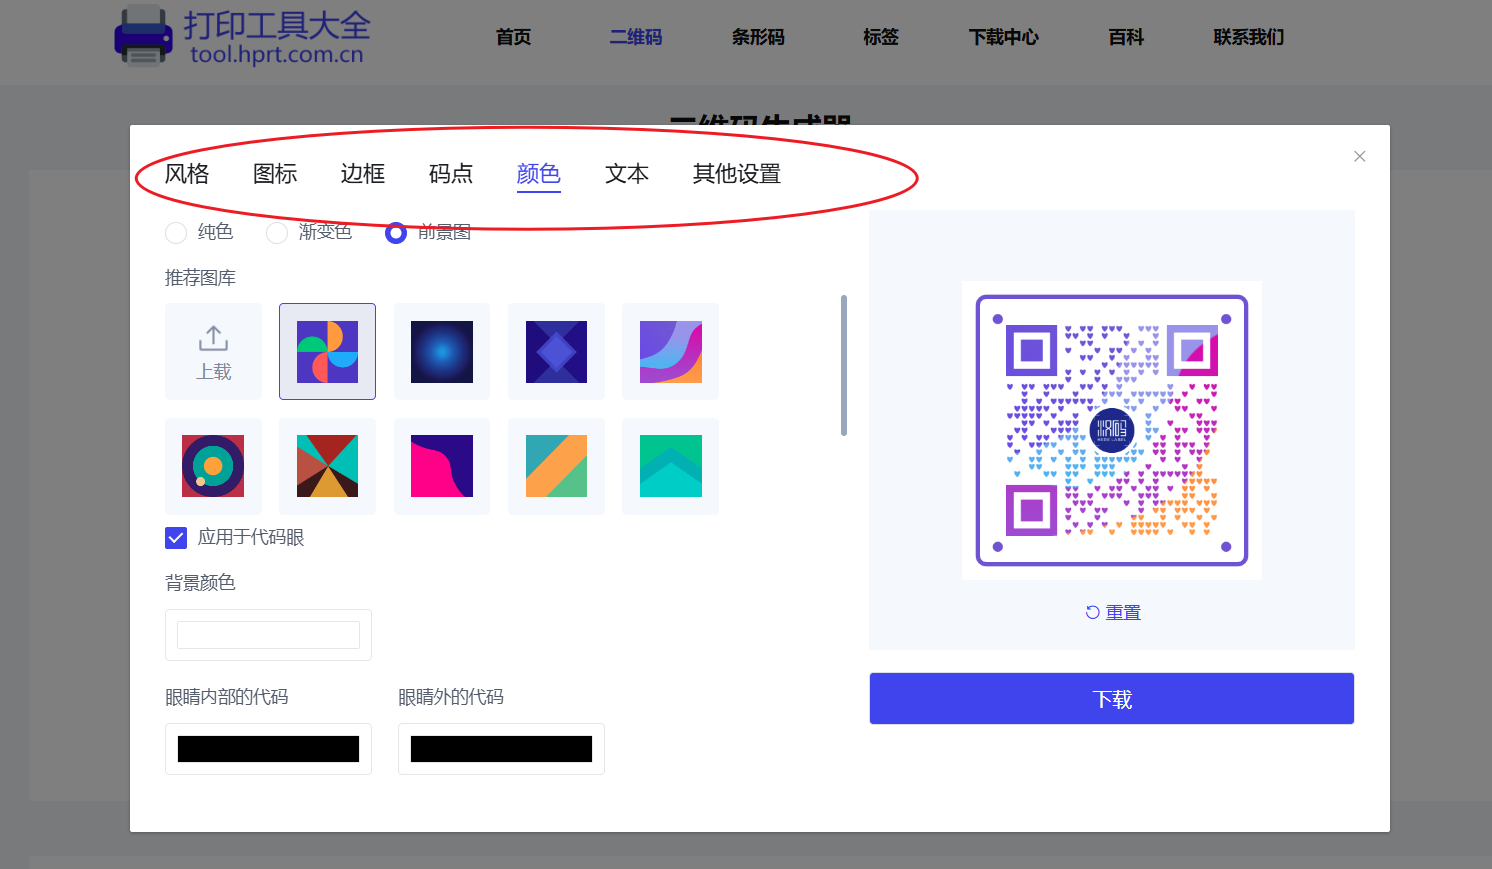Click the printer logo icon

tap(143, 36)
